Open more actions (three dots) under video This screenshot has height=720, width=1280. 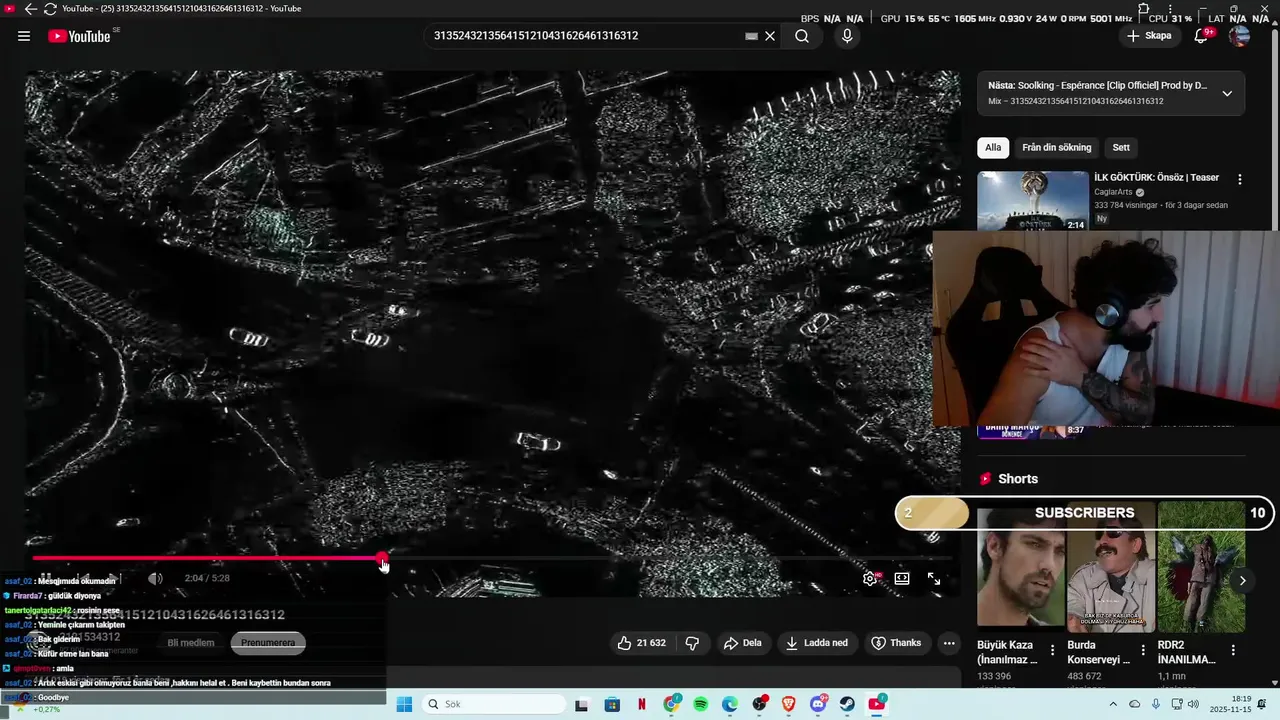tap(949, 643)
